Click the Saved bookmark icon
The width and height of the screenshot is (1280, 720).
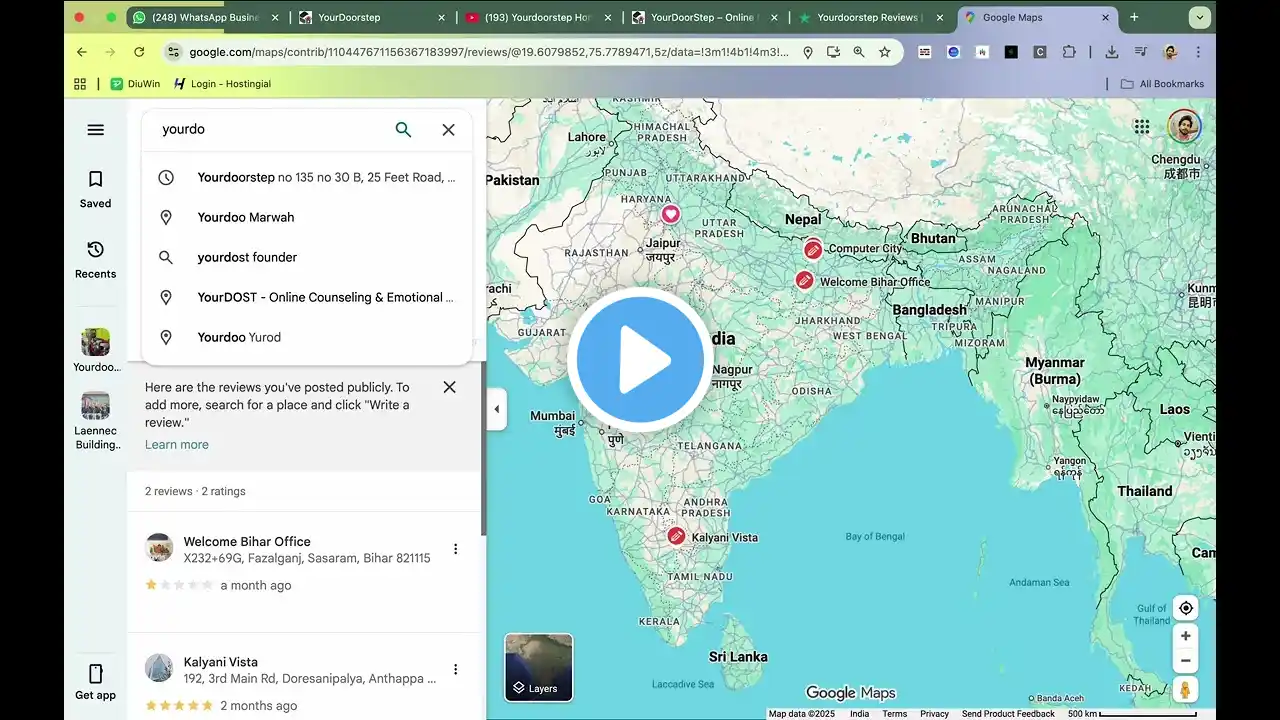click(96, 180)
